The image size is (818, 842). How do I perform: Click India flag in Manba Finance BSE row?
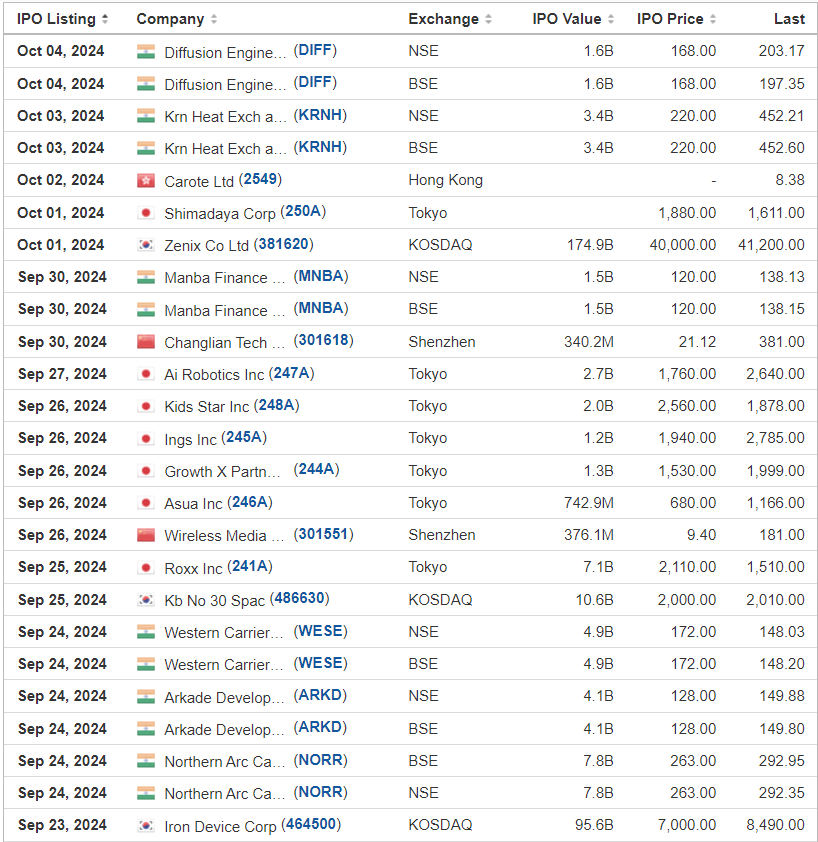(x=146, y=310)
